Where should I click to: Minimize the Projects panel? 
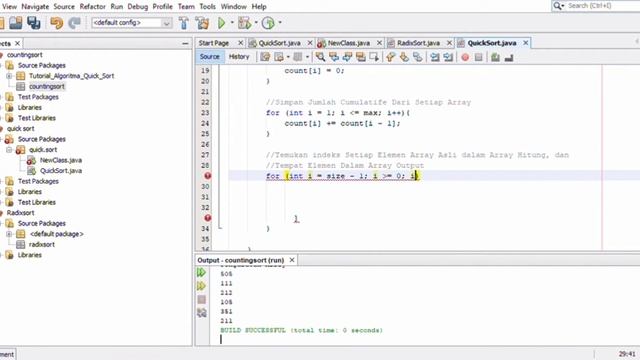pyautogui.click(x=185, y=43)
